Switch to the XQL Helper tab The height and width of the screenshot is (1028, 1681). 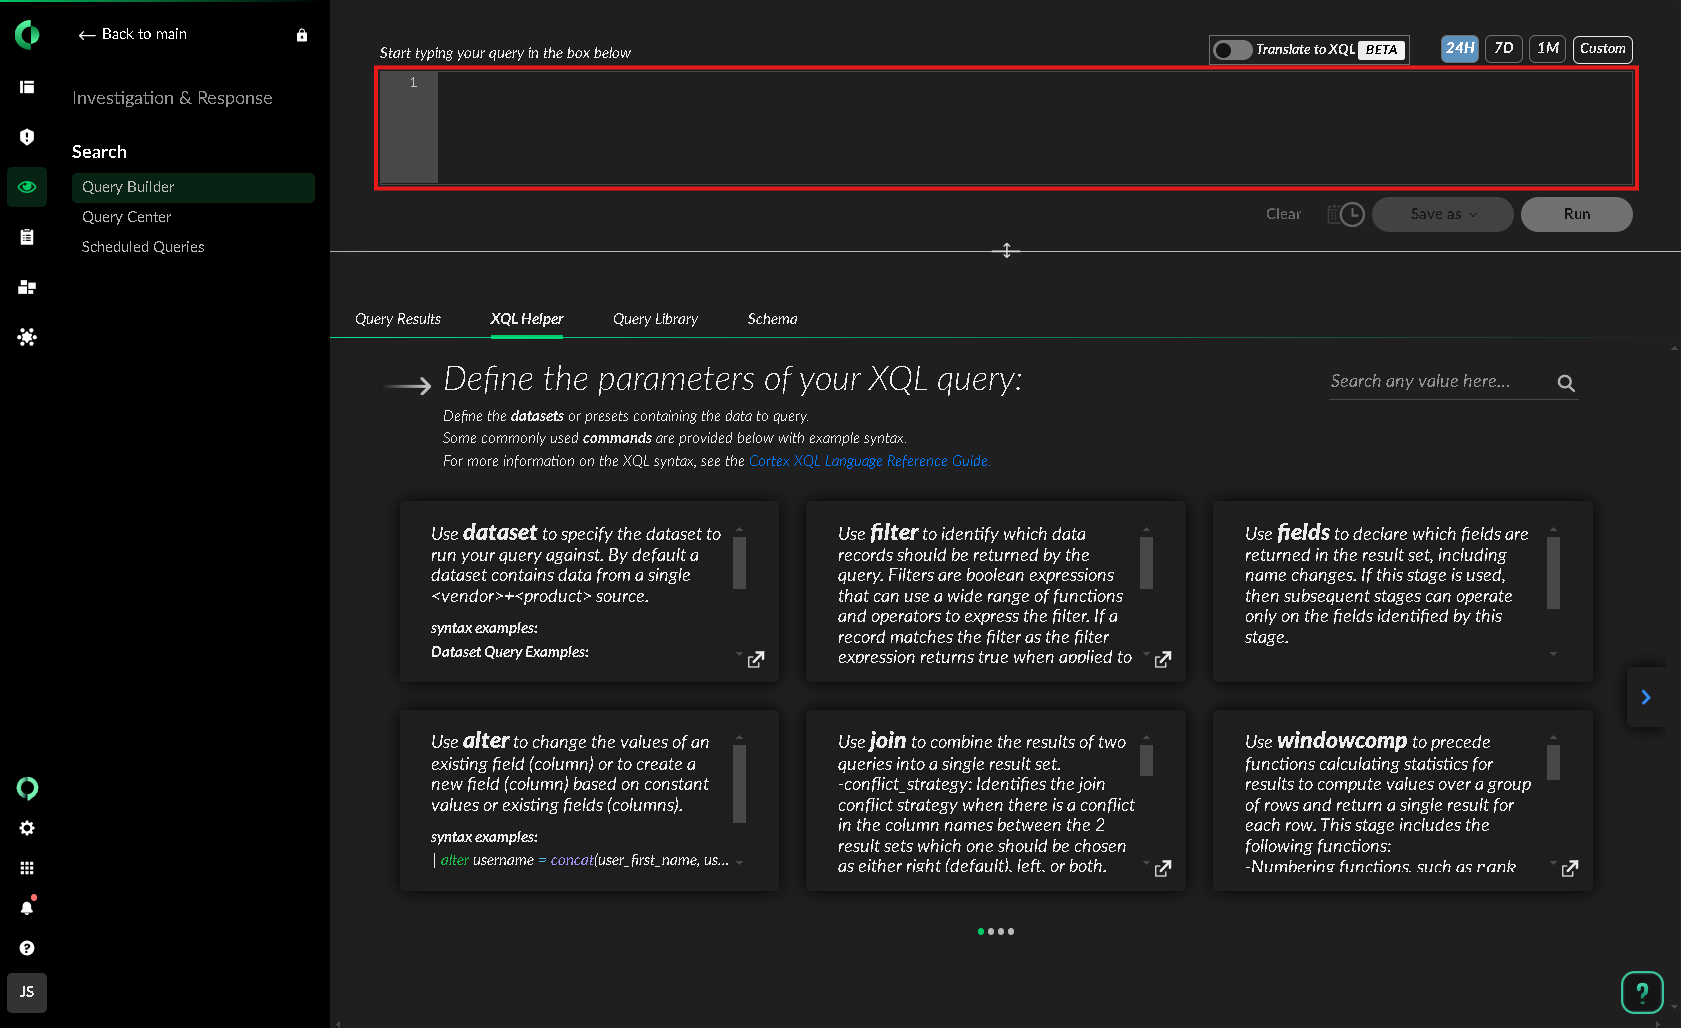[527, 319]
